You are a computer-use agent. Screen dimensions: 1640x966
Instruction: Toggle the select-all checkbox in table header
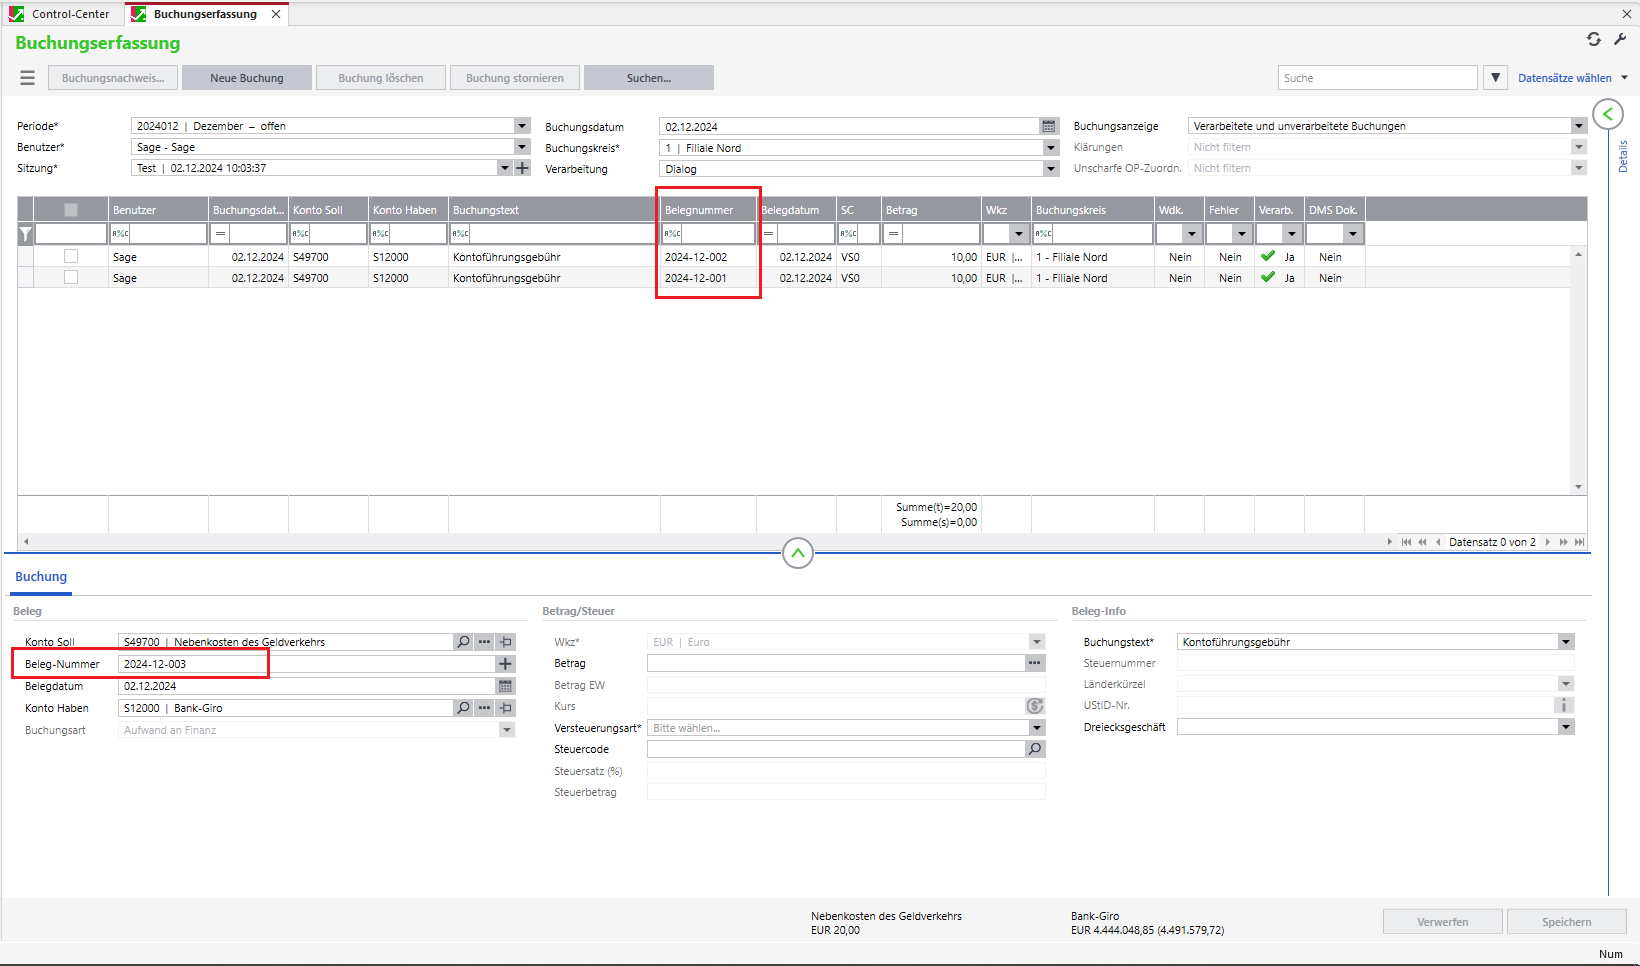point(71,210)
